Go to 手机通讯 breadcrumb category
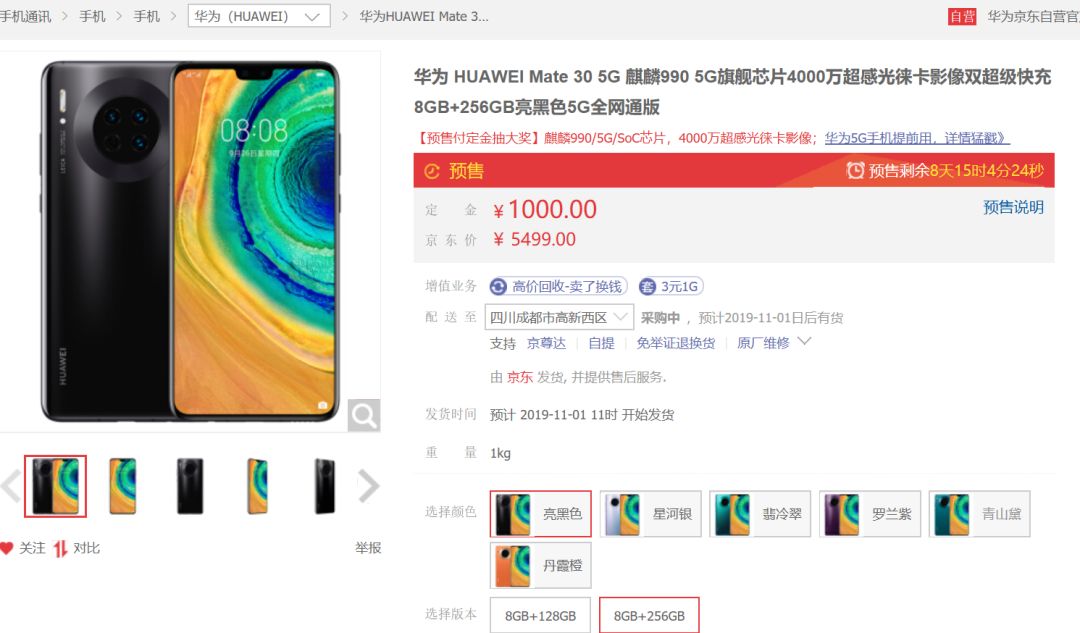Screen dimensions: 1080x633 (25, 17)
